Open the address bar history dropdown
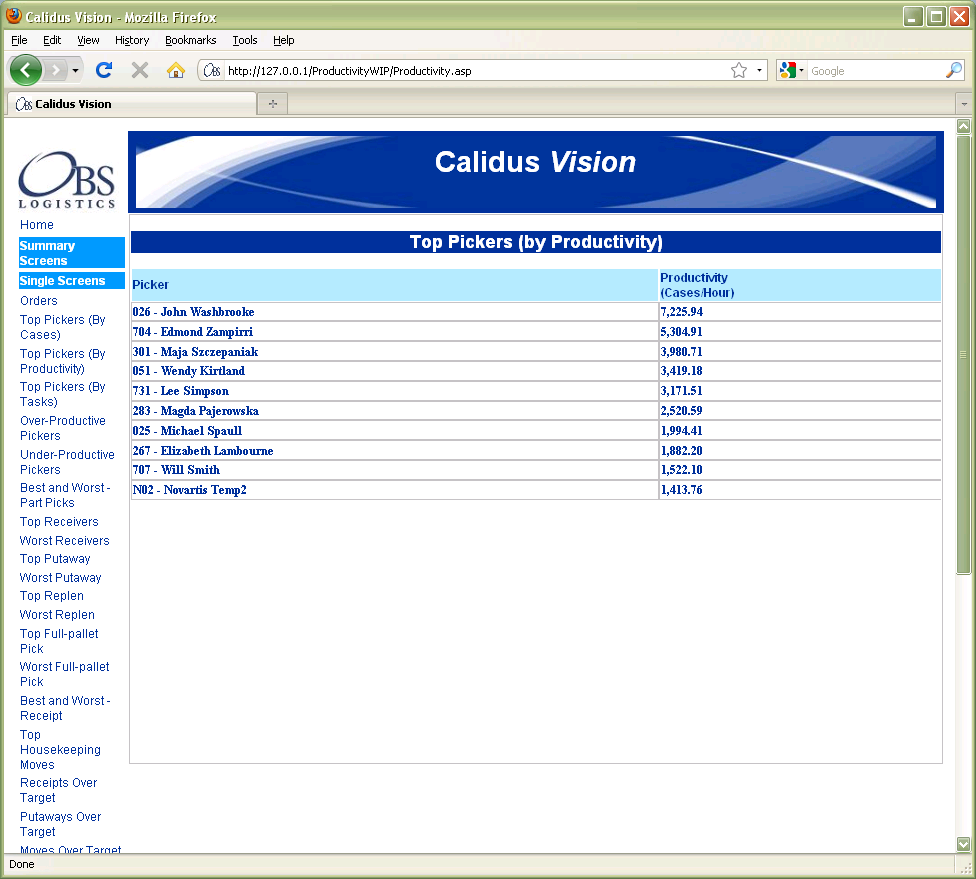The width and height of the screenshot is (976, 879). pos(759,70)
